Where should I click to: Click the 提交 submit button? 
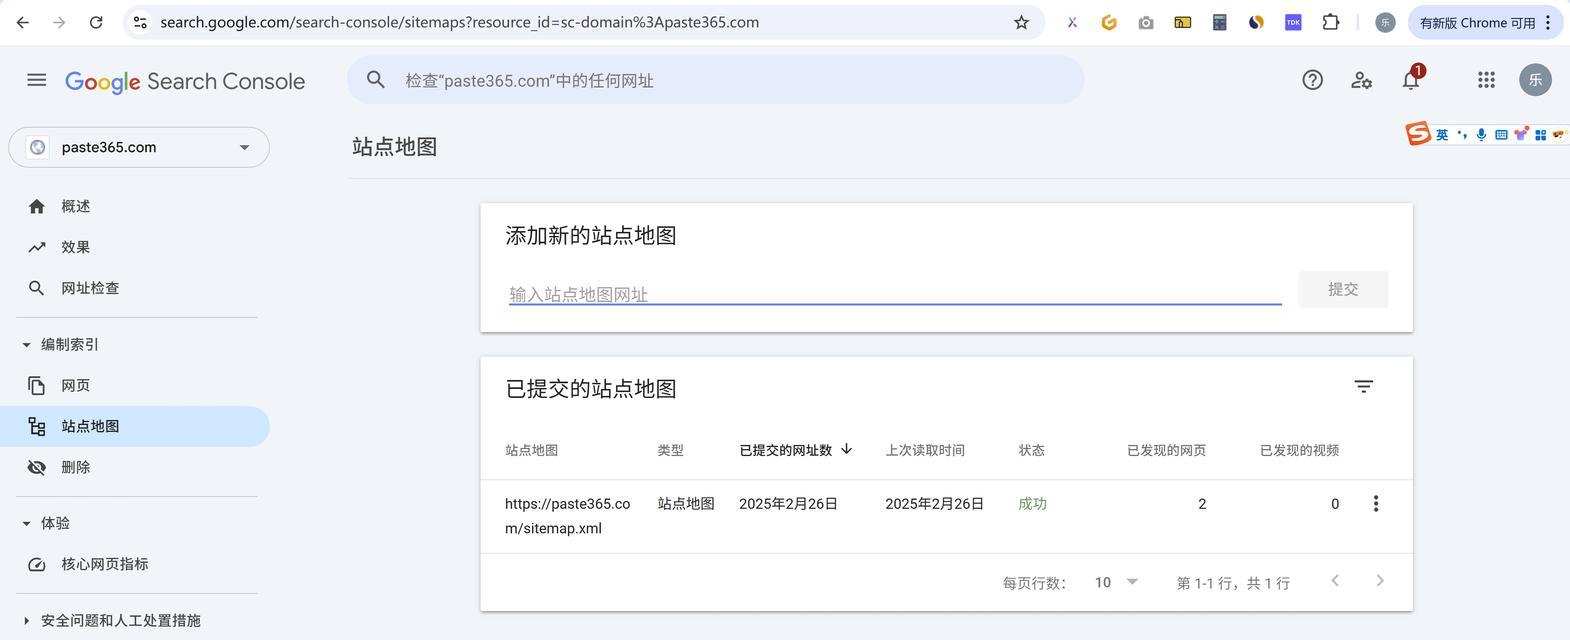pos(1343,289)
